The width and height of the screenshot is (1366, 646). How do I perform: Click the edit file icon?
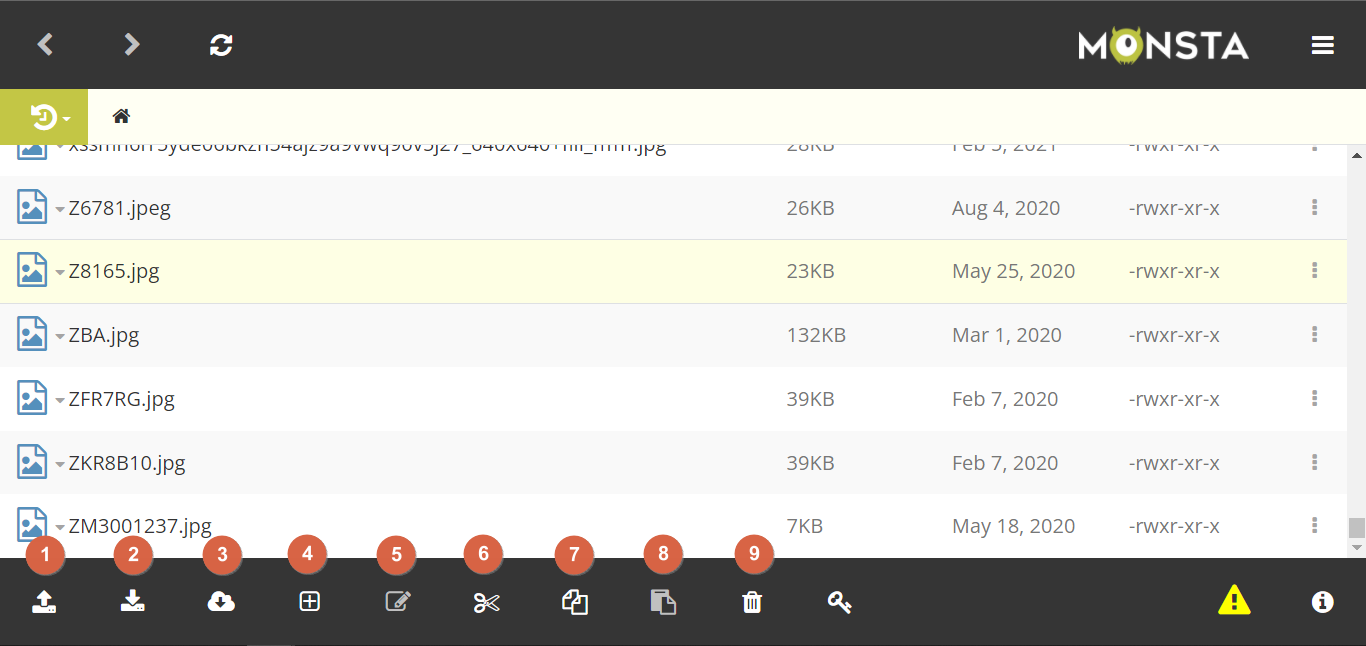click(x=398, y=602)
